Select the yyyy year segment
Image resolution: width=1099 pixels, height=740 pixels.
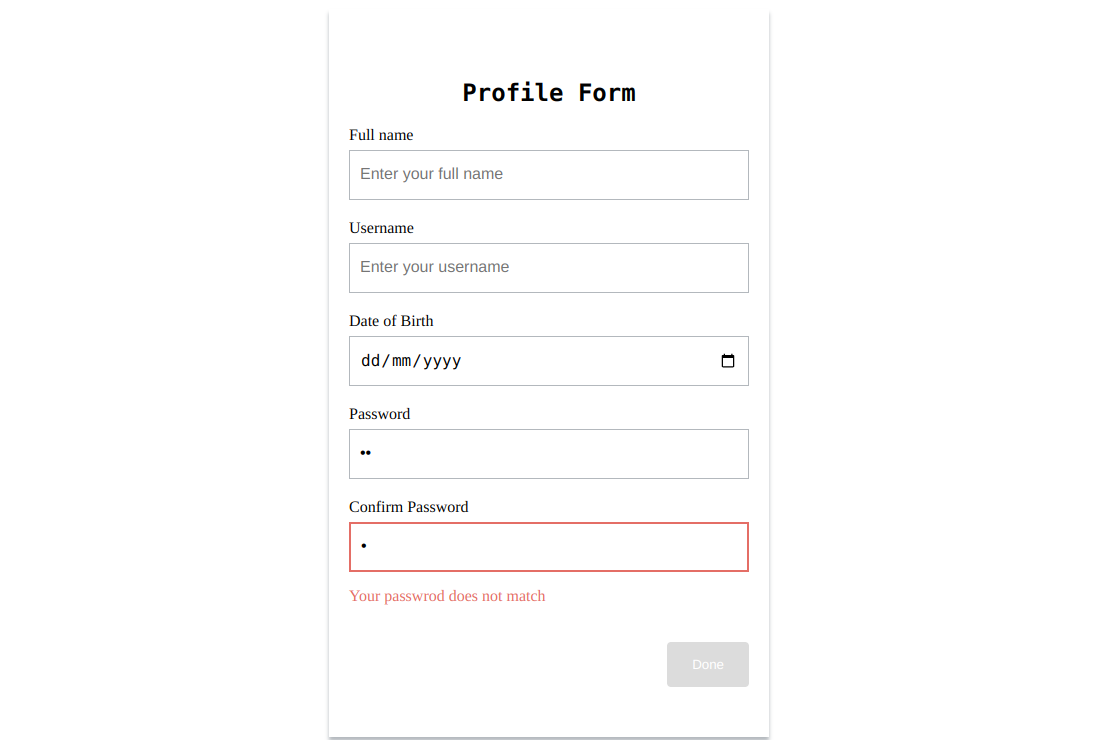click(x=442, y=361)
